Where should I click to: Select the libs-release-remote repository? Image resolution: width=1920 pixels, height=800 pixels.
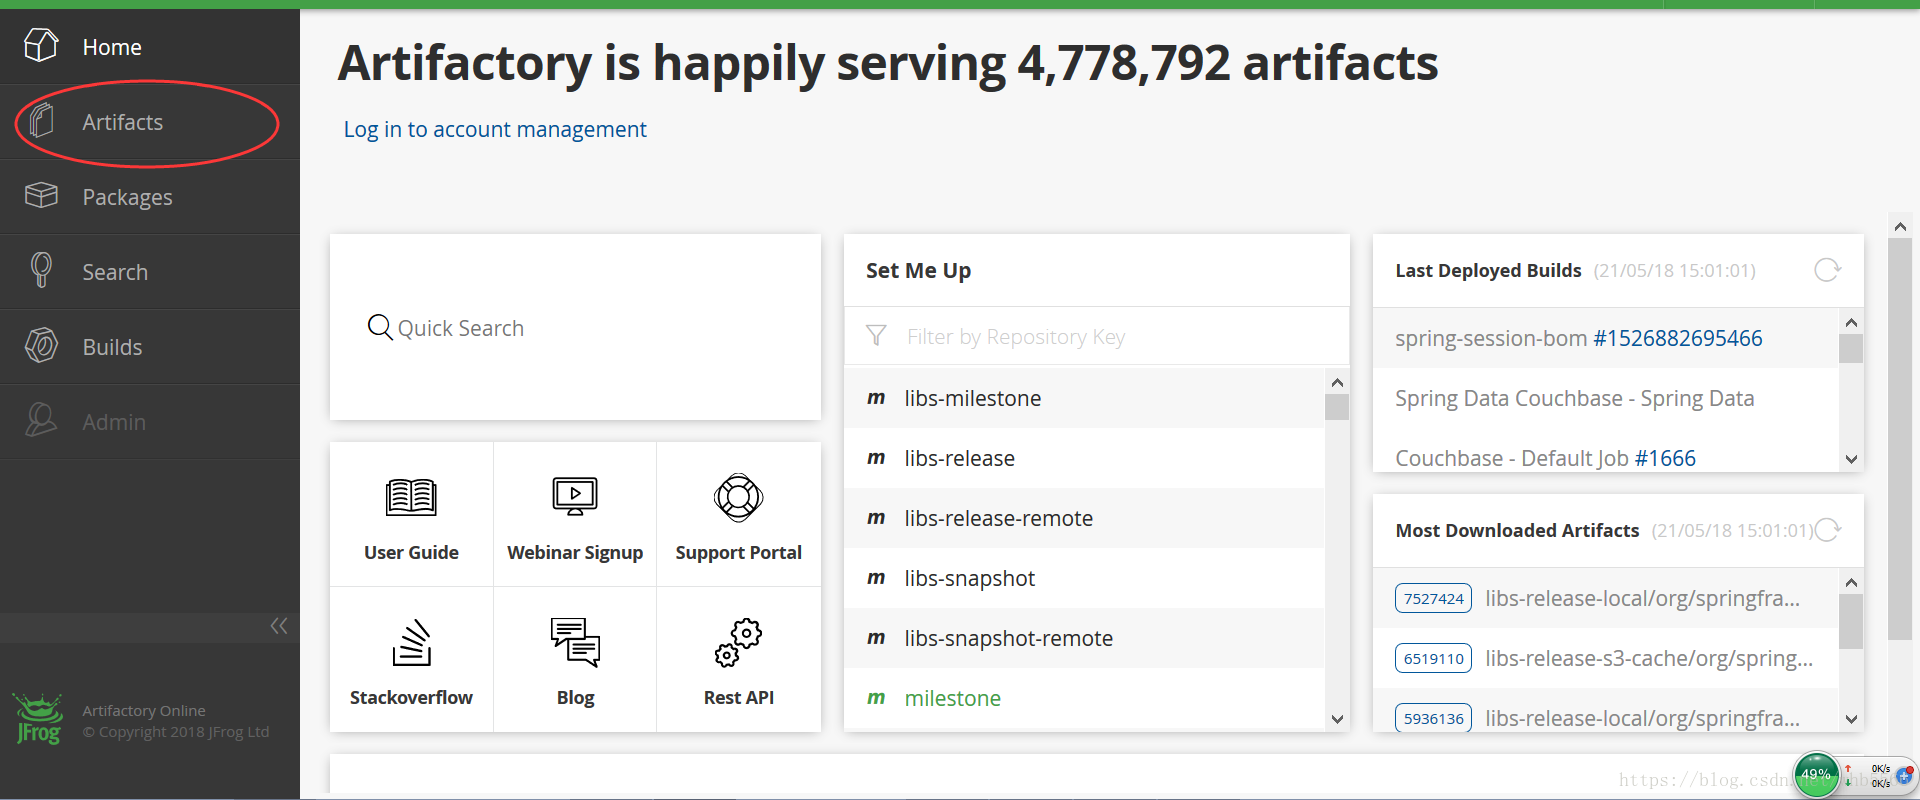1085,518
